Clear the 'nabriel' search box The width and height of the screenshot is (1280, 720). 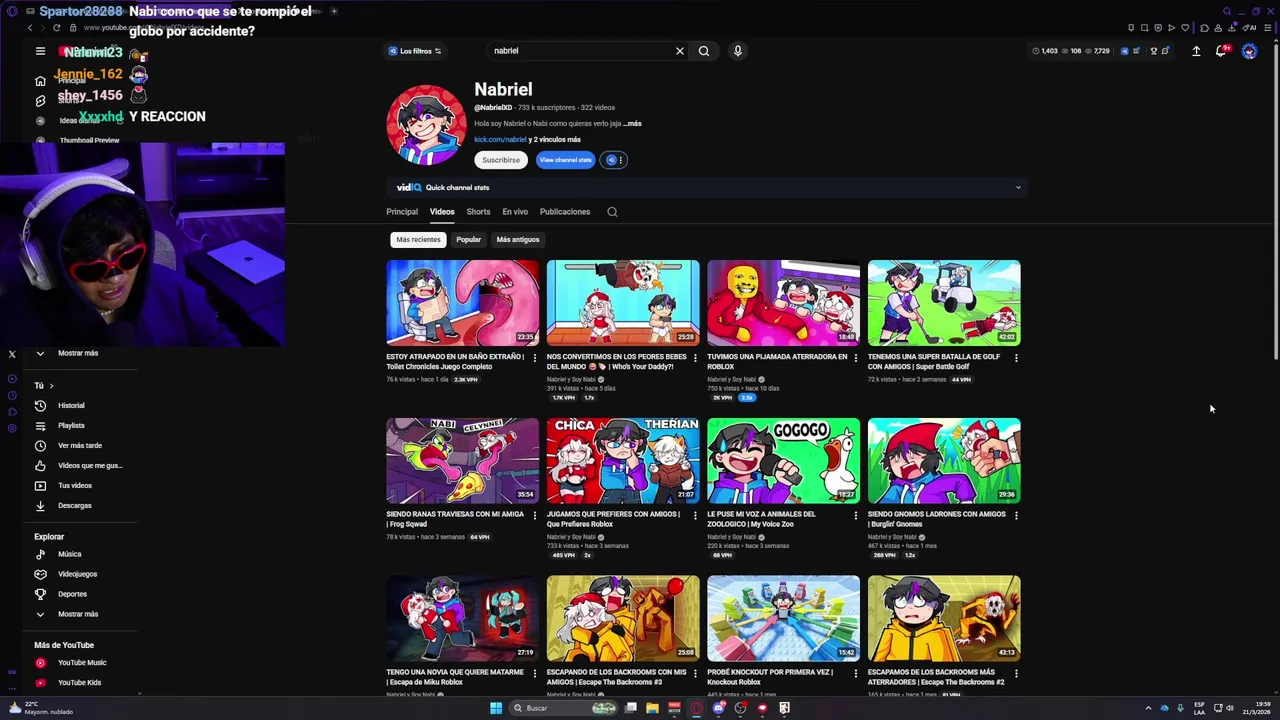click(x=680, y=51)
